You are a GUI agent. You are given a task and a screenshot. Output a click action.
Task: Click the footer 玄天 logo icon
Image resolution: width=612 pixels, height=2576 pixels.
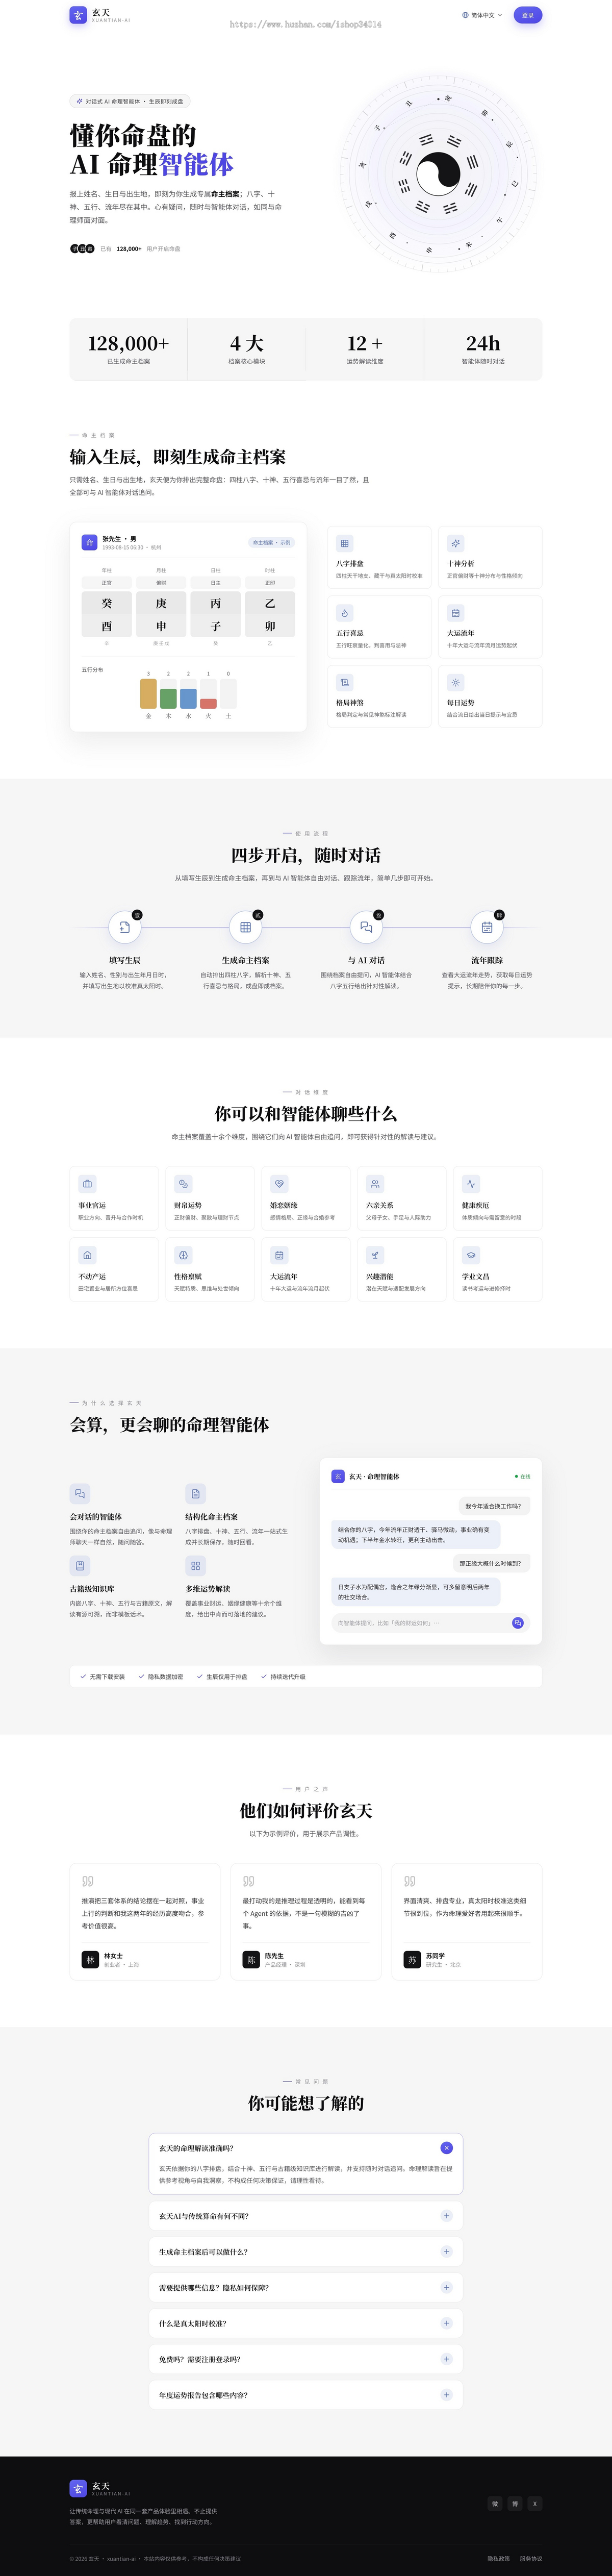(78, 2488)
